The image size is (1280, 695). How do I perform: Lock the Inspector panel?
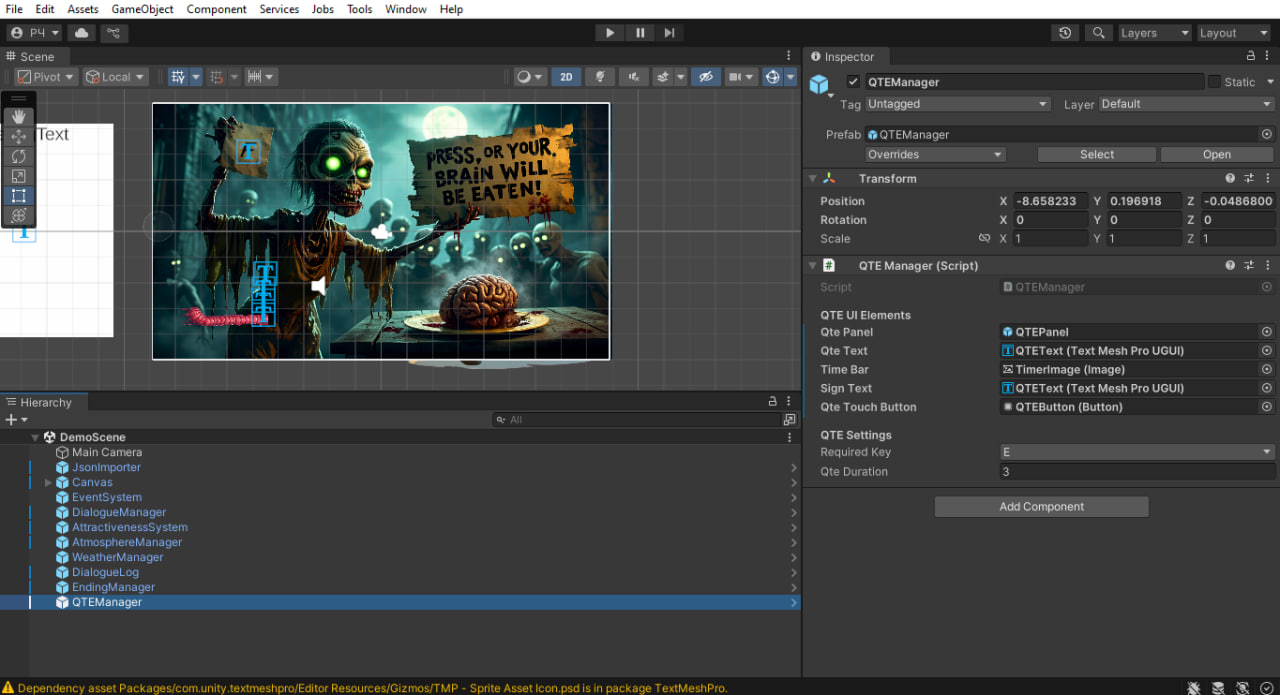[x=1251, y=57]
